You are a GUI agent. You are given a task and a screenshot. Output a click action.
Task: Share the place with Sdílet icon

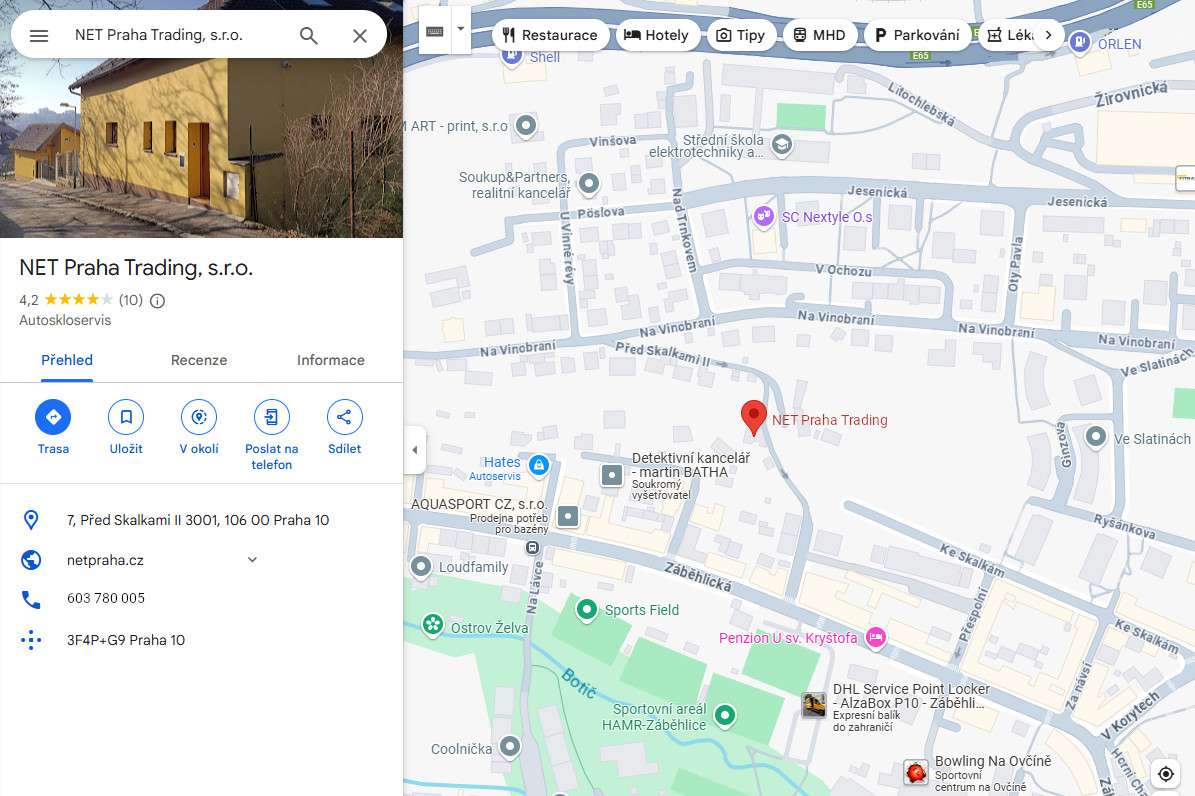344,417
